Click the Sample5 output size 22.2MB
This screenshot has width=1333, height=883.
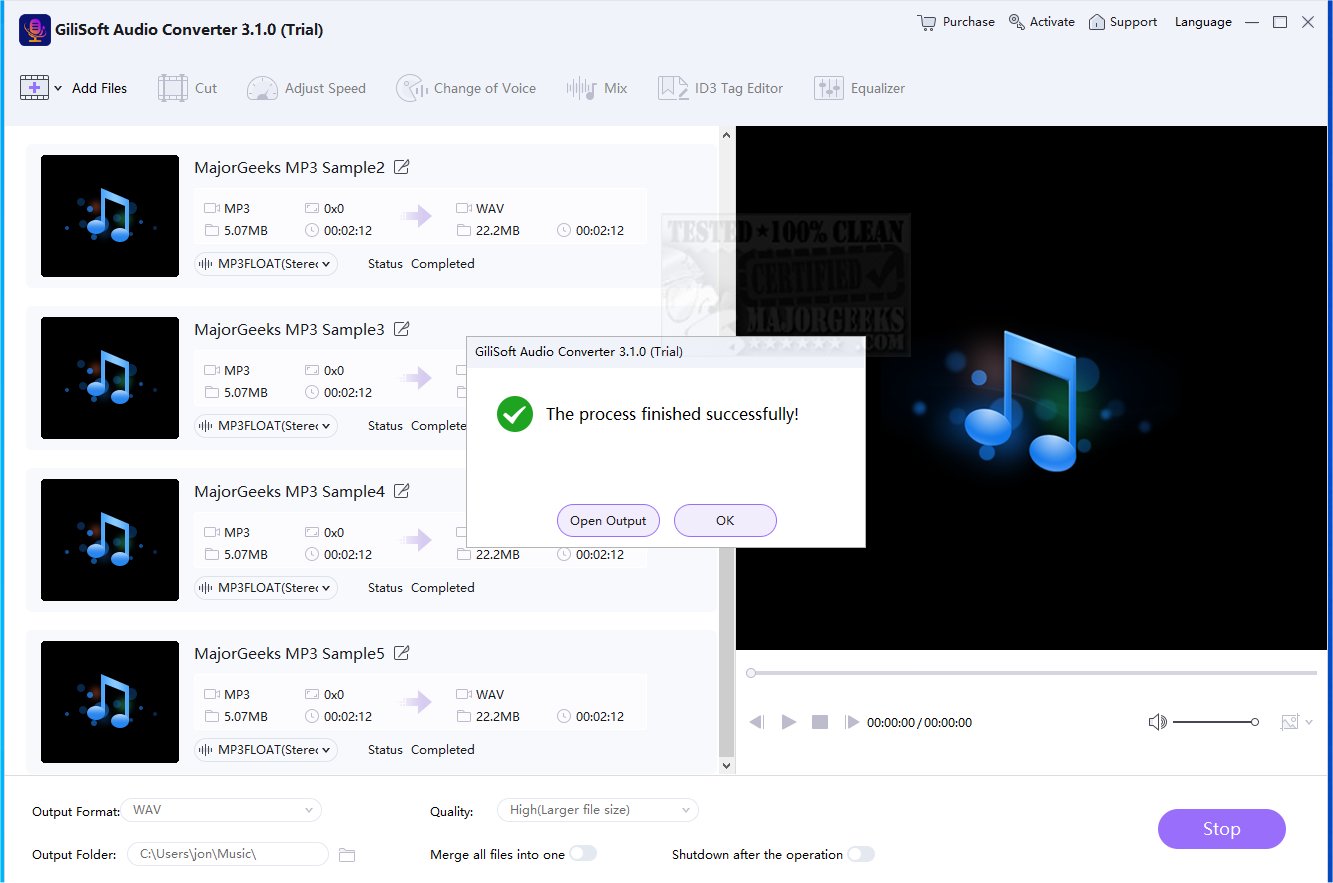(498, 717)
